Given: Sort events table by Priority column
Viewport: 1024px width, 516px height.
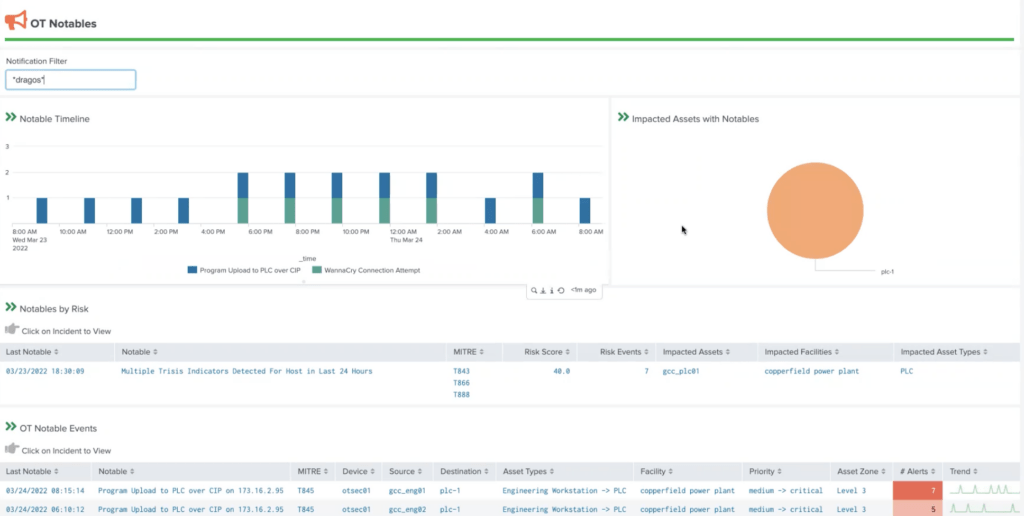Looking at the screenshot, I should (765, 472).
